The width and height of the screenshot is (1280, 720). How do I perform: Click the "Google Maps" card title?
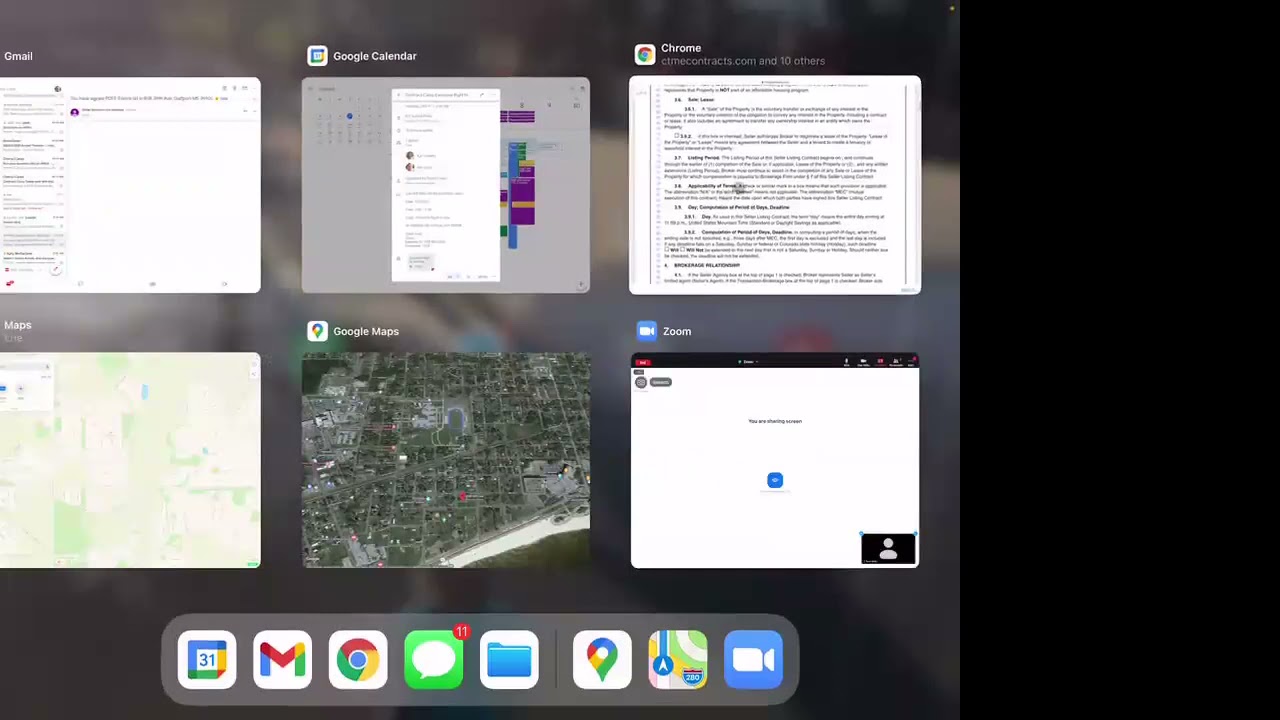click(366, 331)
